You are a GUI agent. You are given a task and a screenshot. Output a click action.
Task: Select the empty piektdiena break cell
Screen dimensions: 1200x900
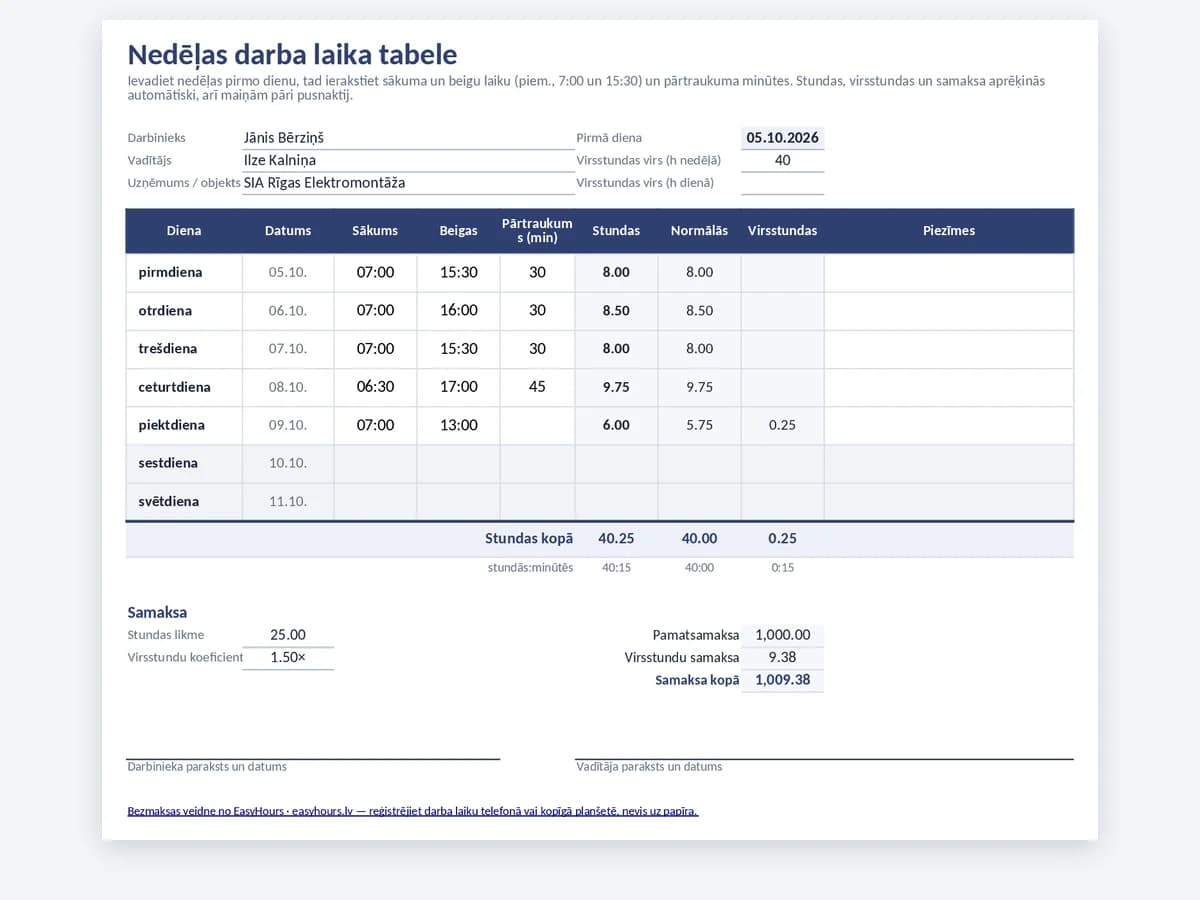coord(537,425)
